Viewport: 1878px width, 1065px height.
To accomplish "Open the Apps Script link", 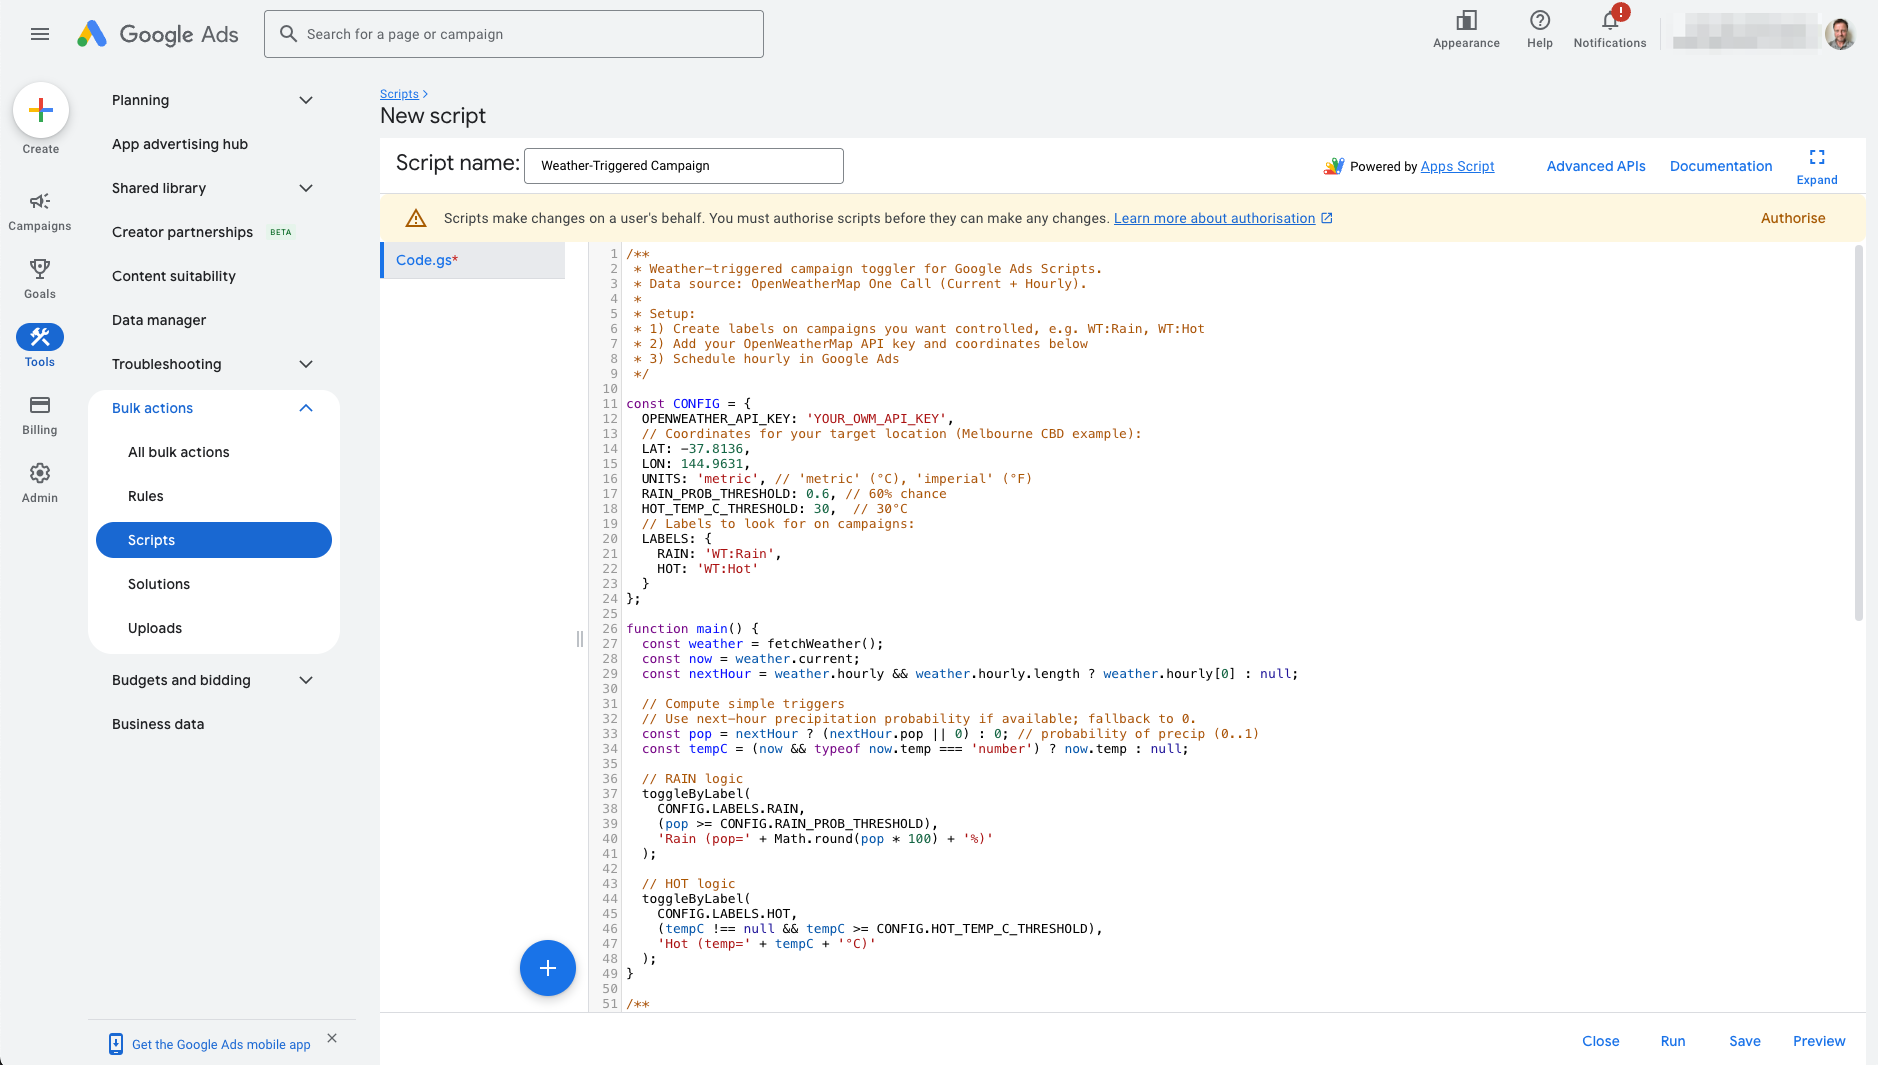I will [1457, 166].
